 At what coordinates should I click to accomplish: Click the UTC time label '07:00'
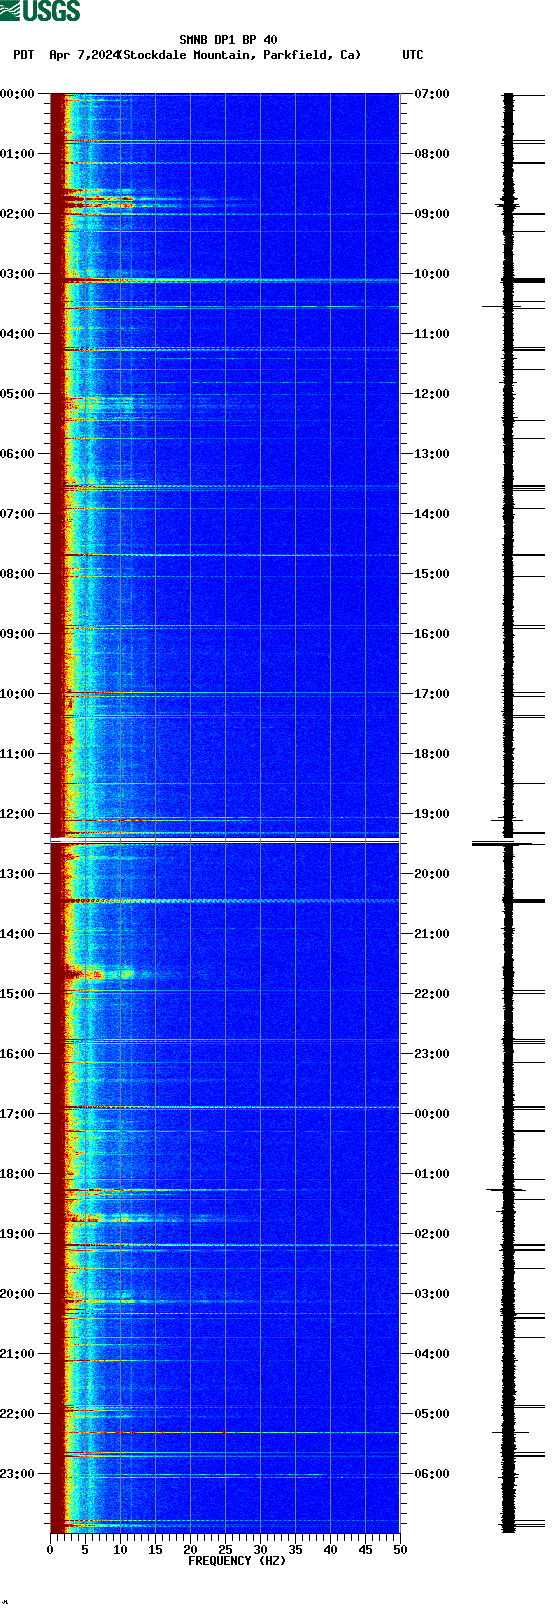click(x=432, y=94)
